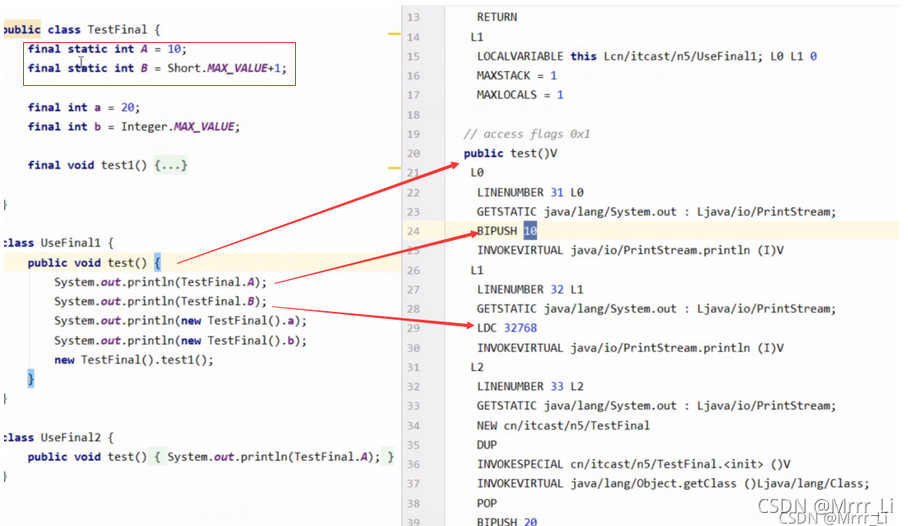908x526 pixels.
Task: Click gutter line number 36
Action: (413, 464)
